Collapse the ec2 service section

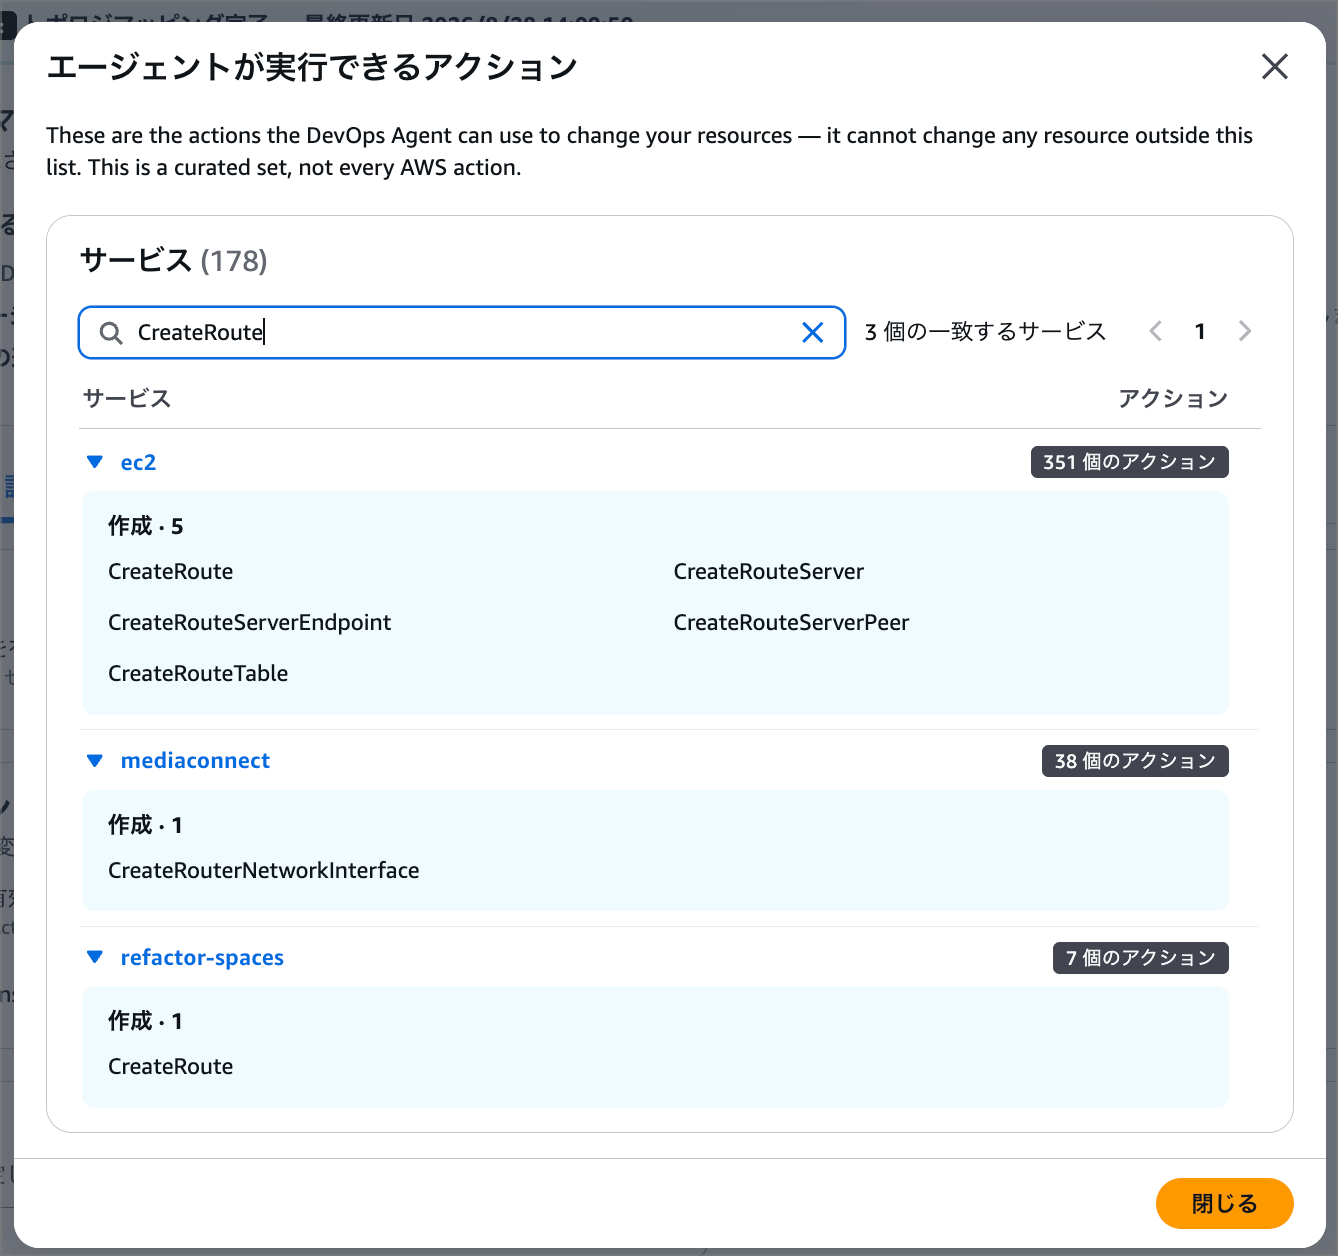95,462
